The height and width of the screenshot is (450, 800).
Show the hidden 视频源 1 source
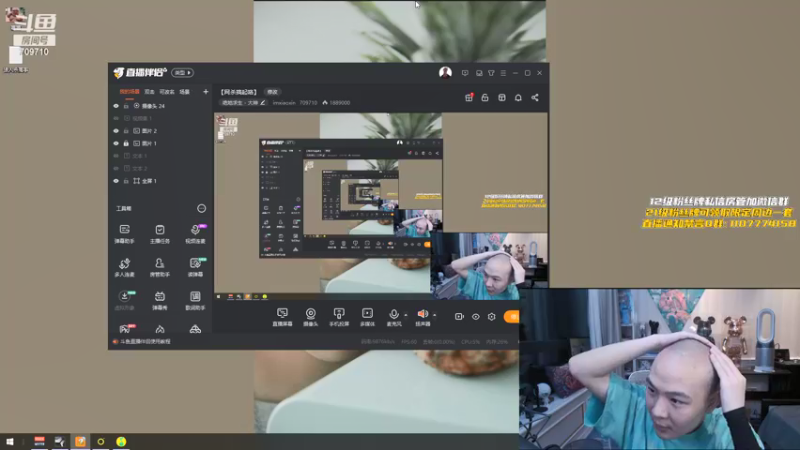(116, 118)
